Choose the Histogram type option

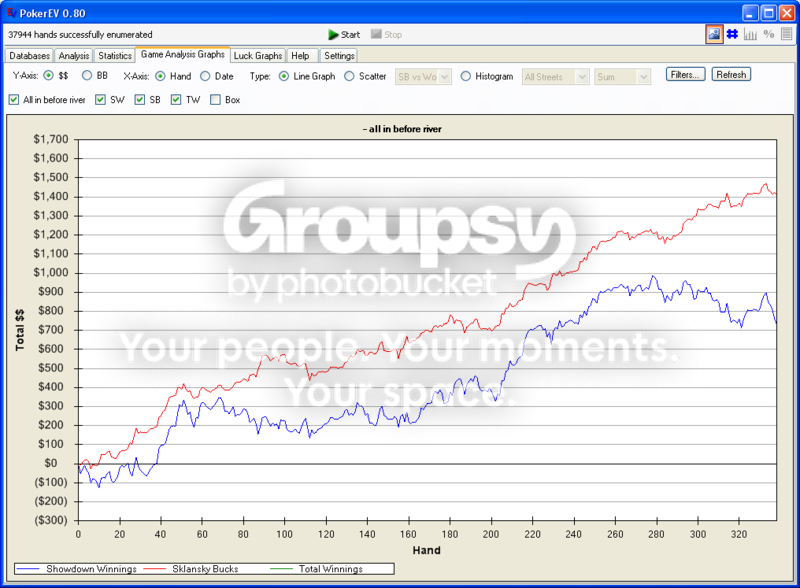click(x=465, y=76)
